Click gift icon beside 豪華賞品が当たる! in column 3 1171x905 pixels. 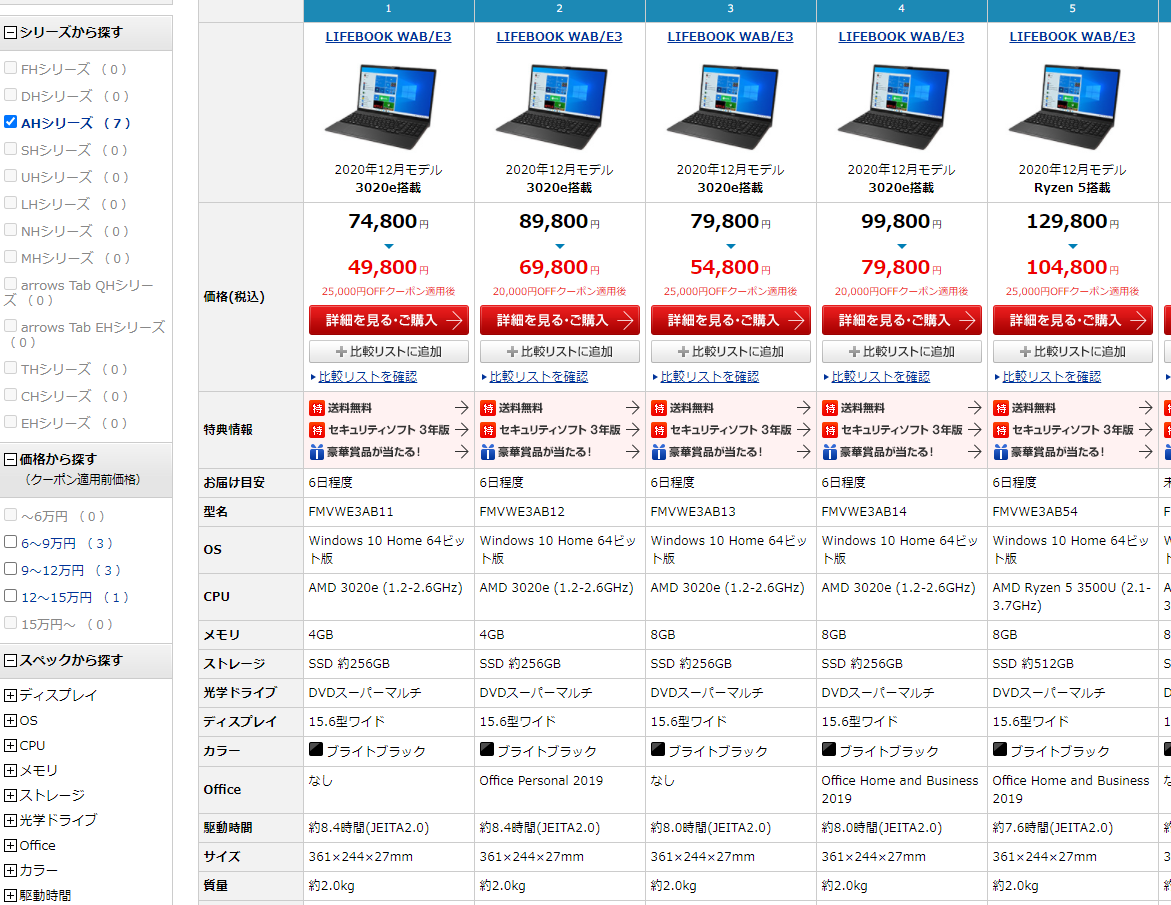coord(659,451)
